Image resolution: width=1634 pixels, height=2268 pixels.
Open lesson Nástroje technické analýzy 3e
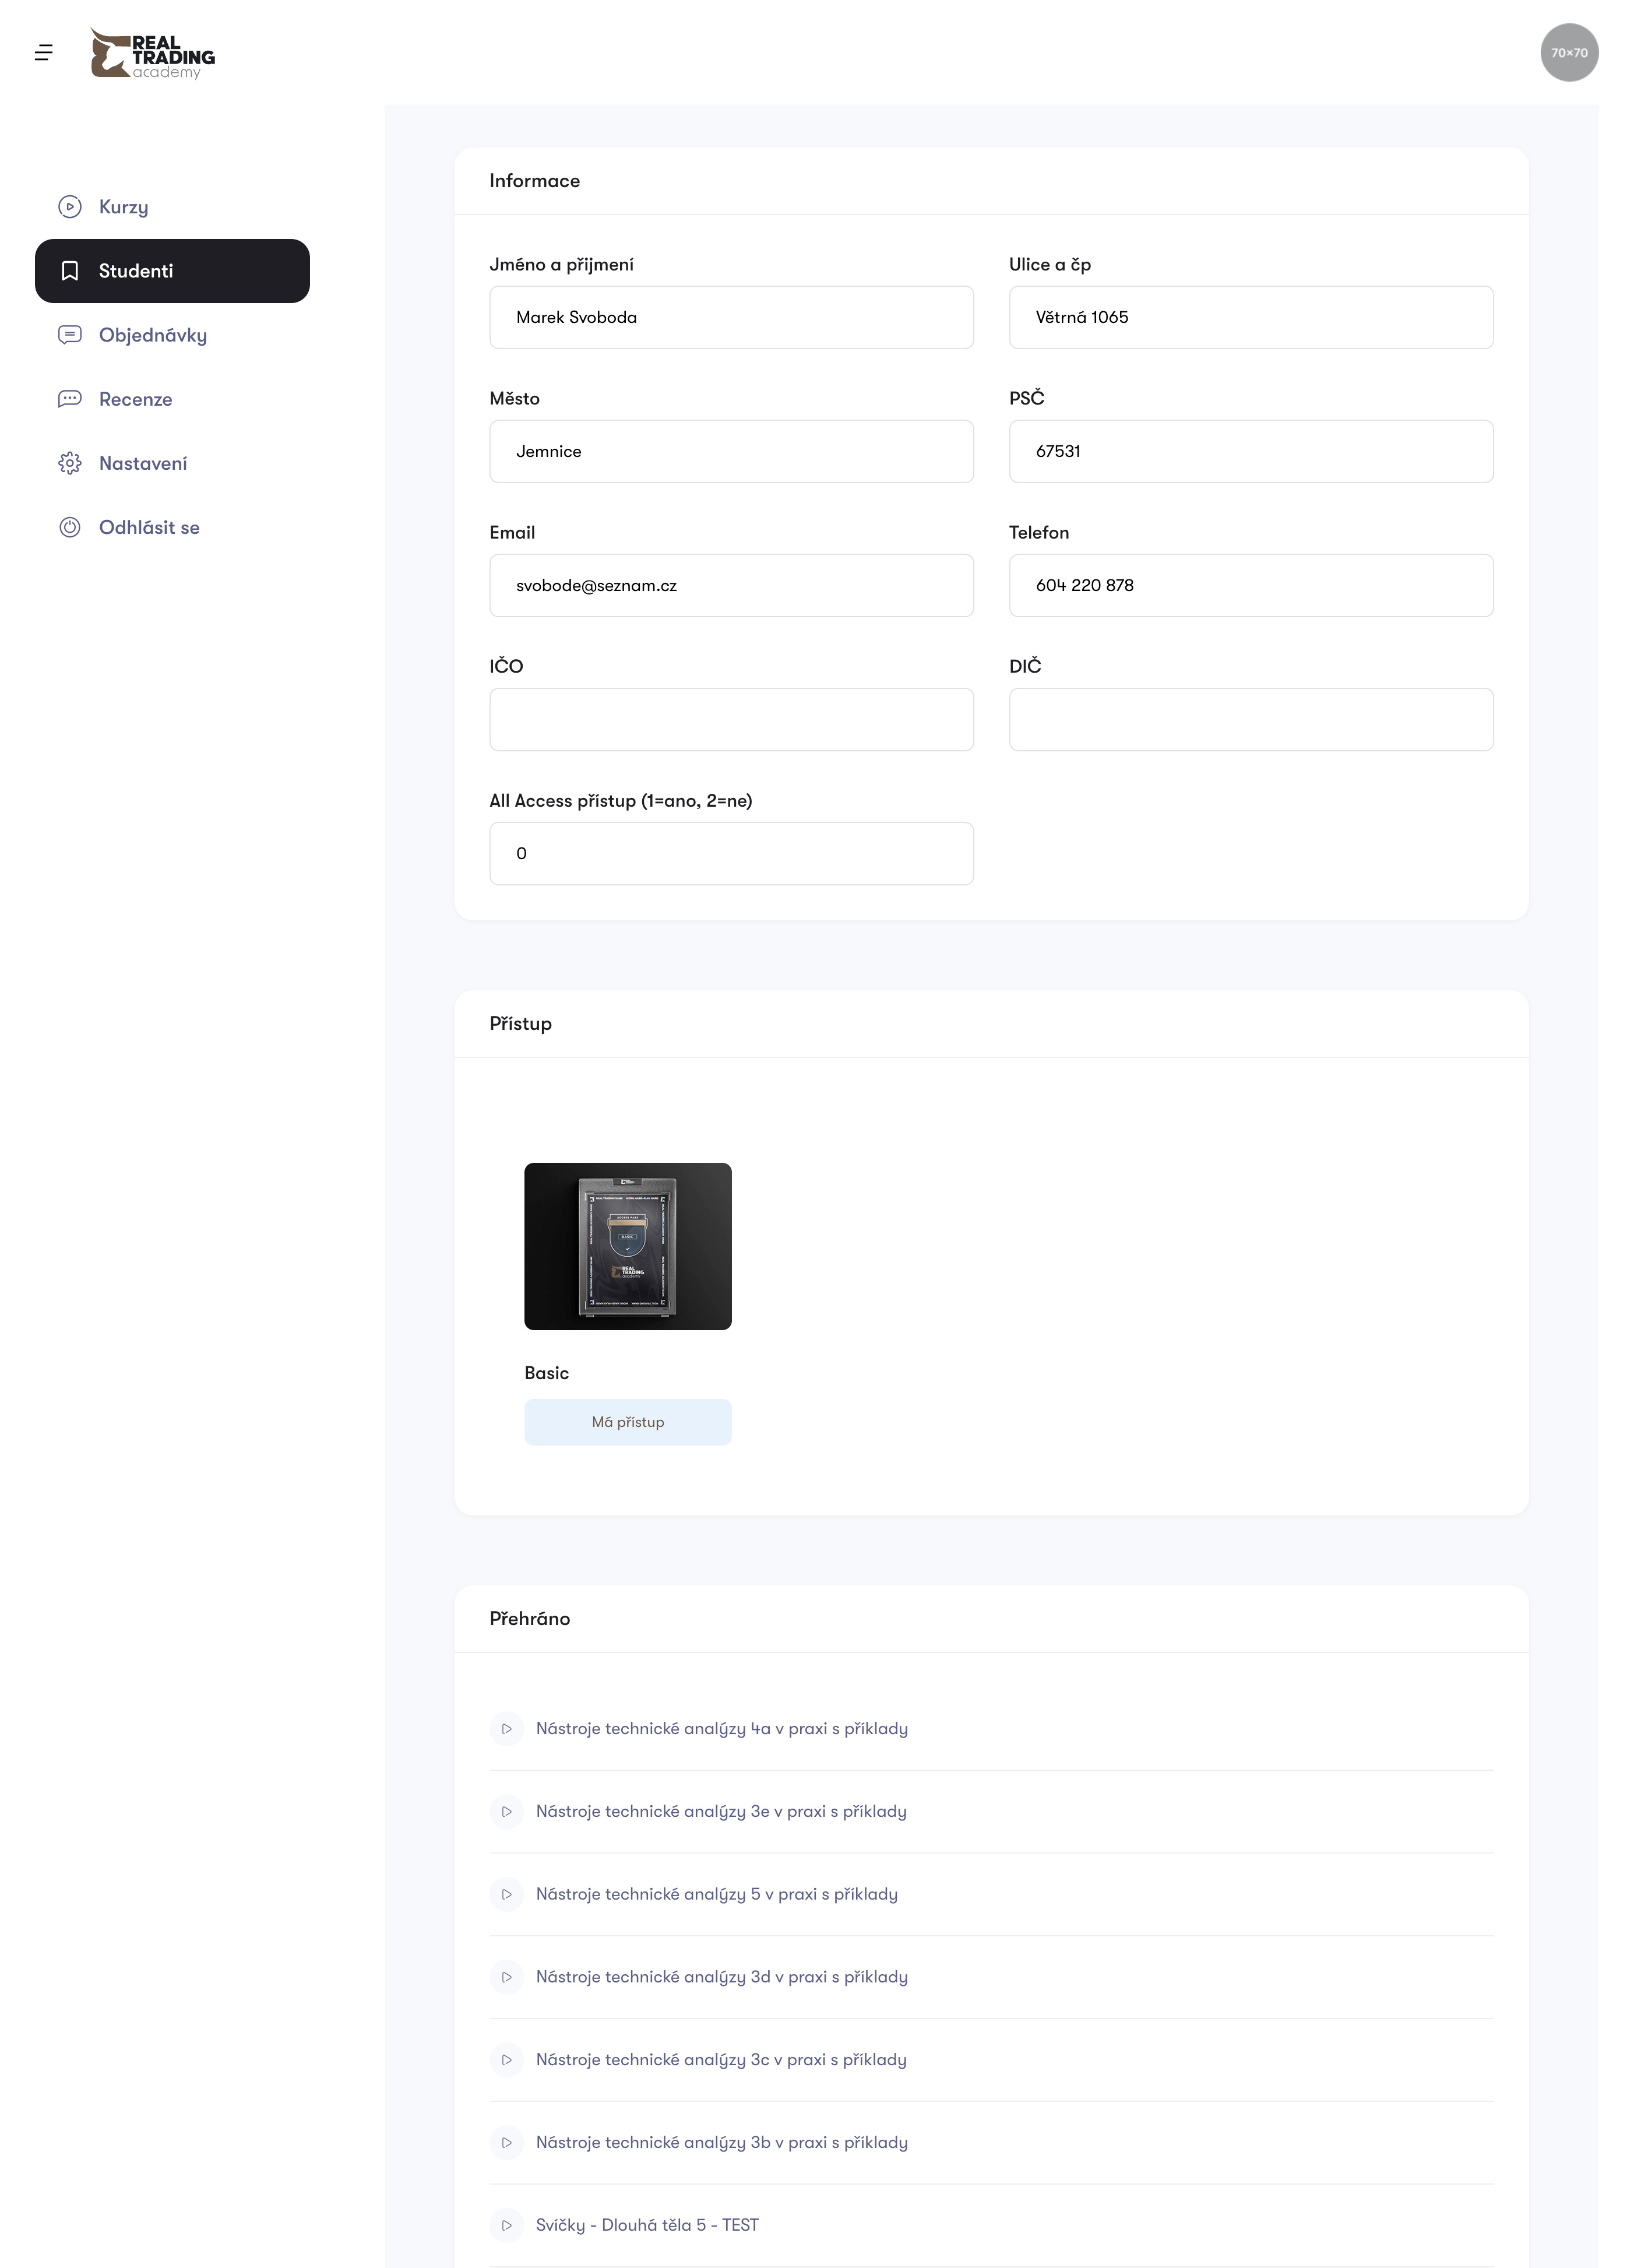click(721, 1811)
